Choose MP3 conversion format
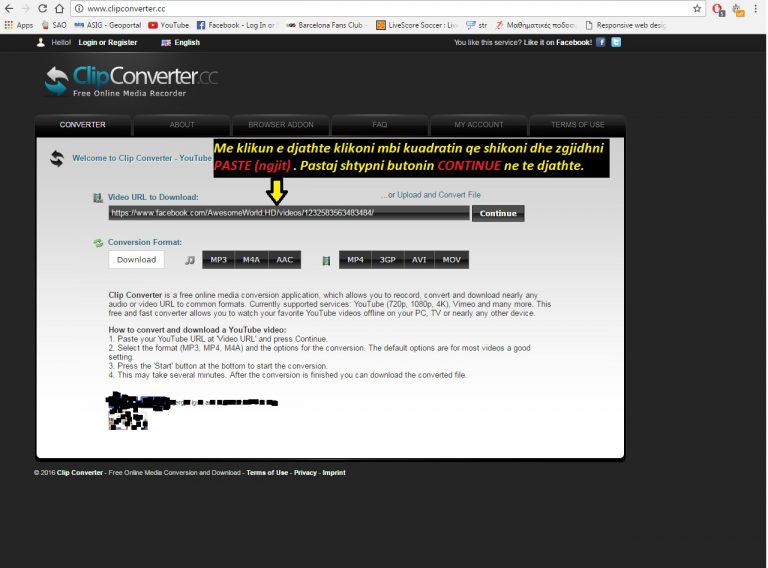The image size is (768, 568). tap(218, 260)
